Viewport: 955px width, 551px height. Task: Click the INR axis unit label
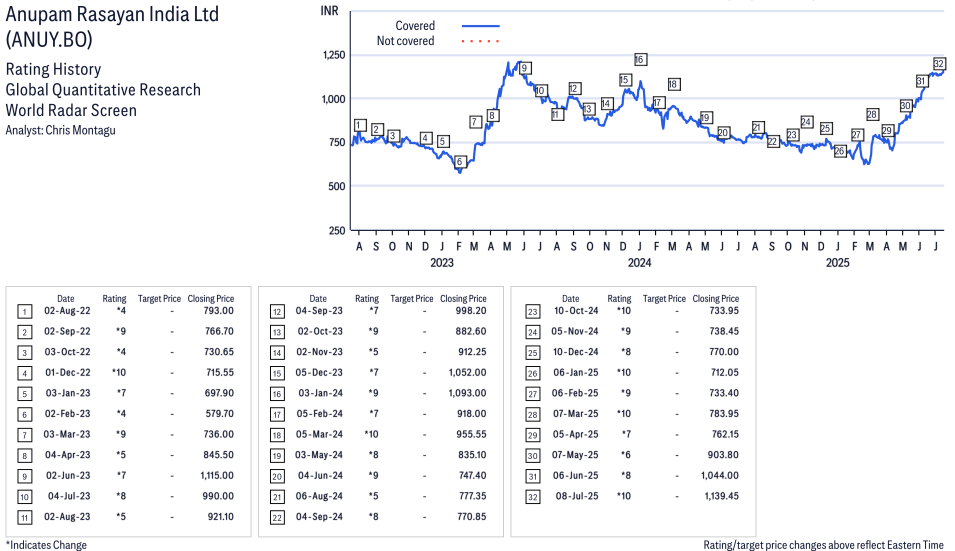[x=329, y=11]
